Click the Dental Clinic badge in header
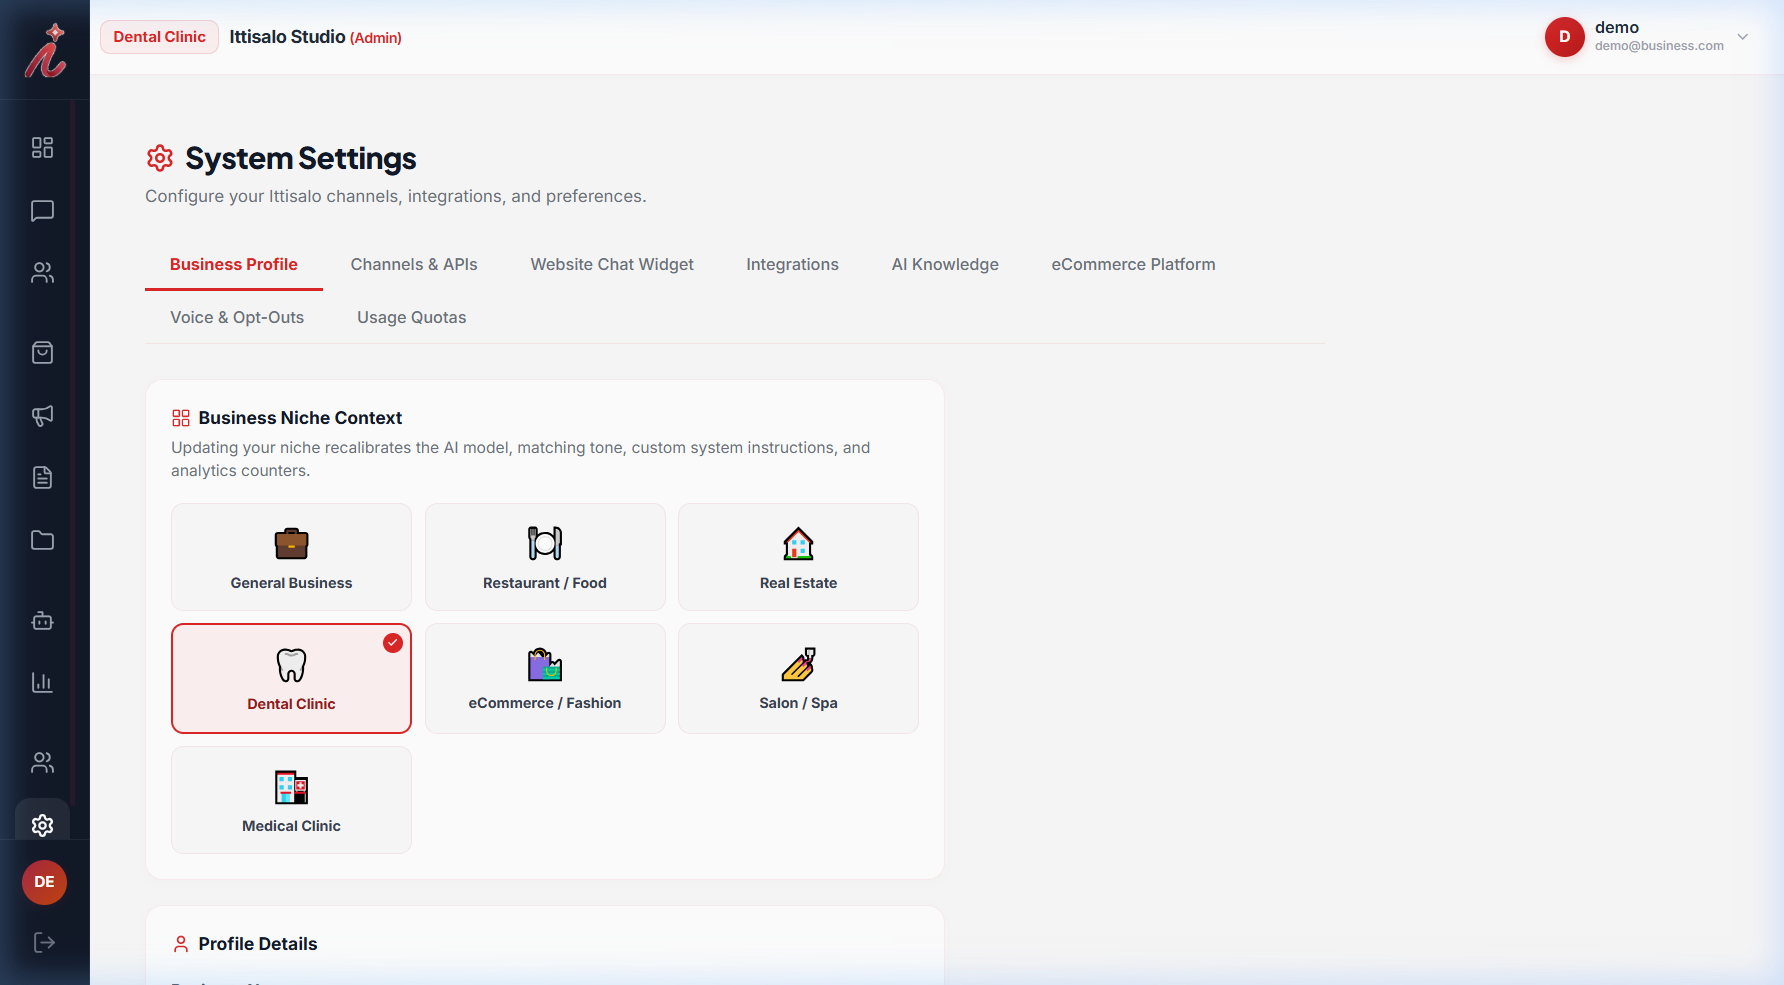Screen dimensions: 1784x985 tap(159, 37)
